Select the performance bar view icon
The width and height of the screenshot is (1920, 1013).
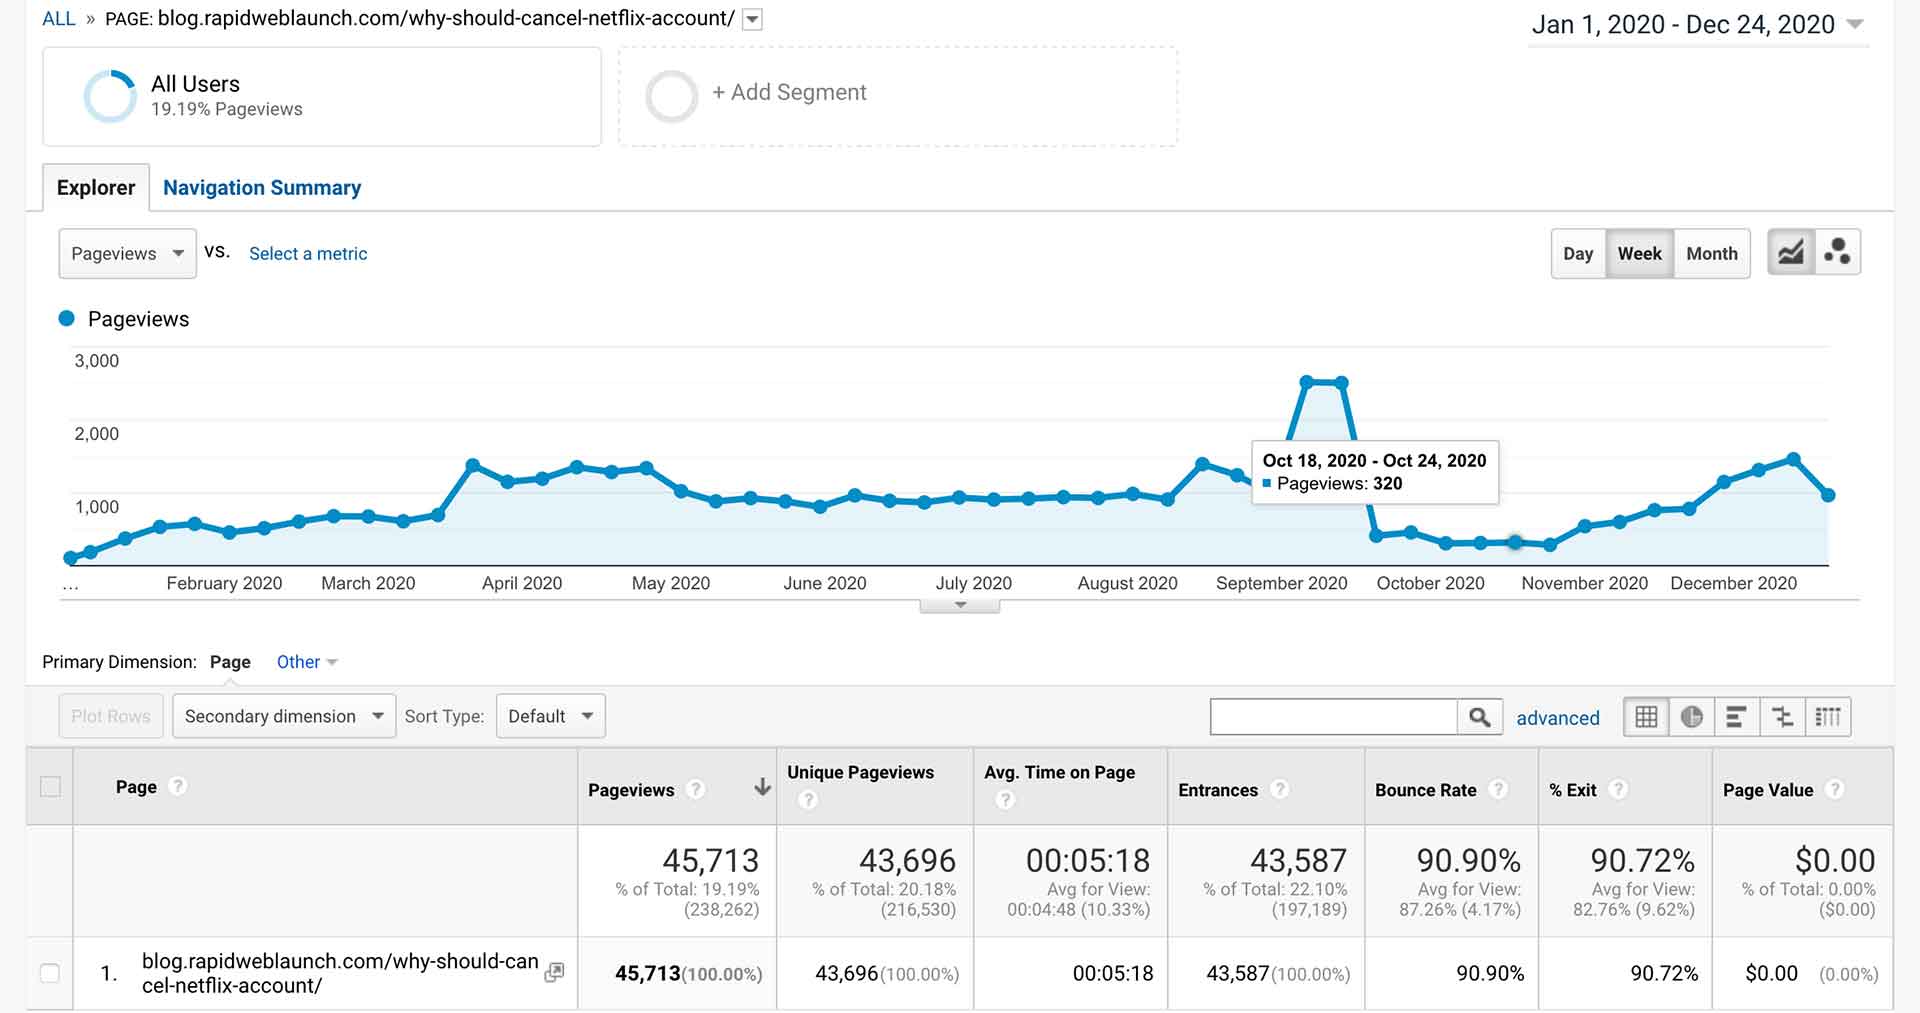[x=1737, y=717]
